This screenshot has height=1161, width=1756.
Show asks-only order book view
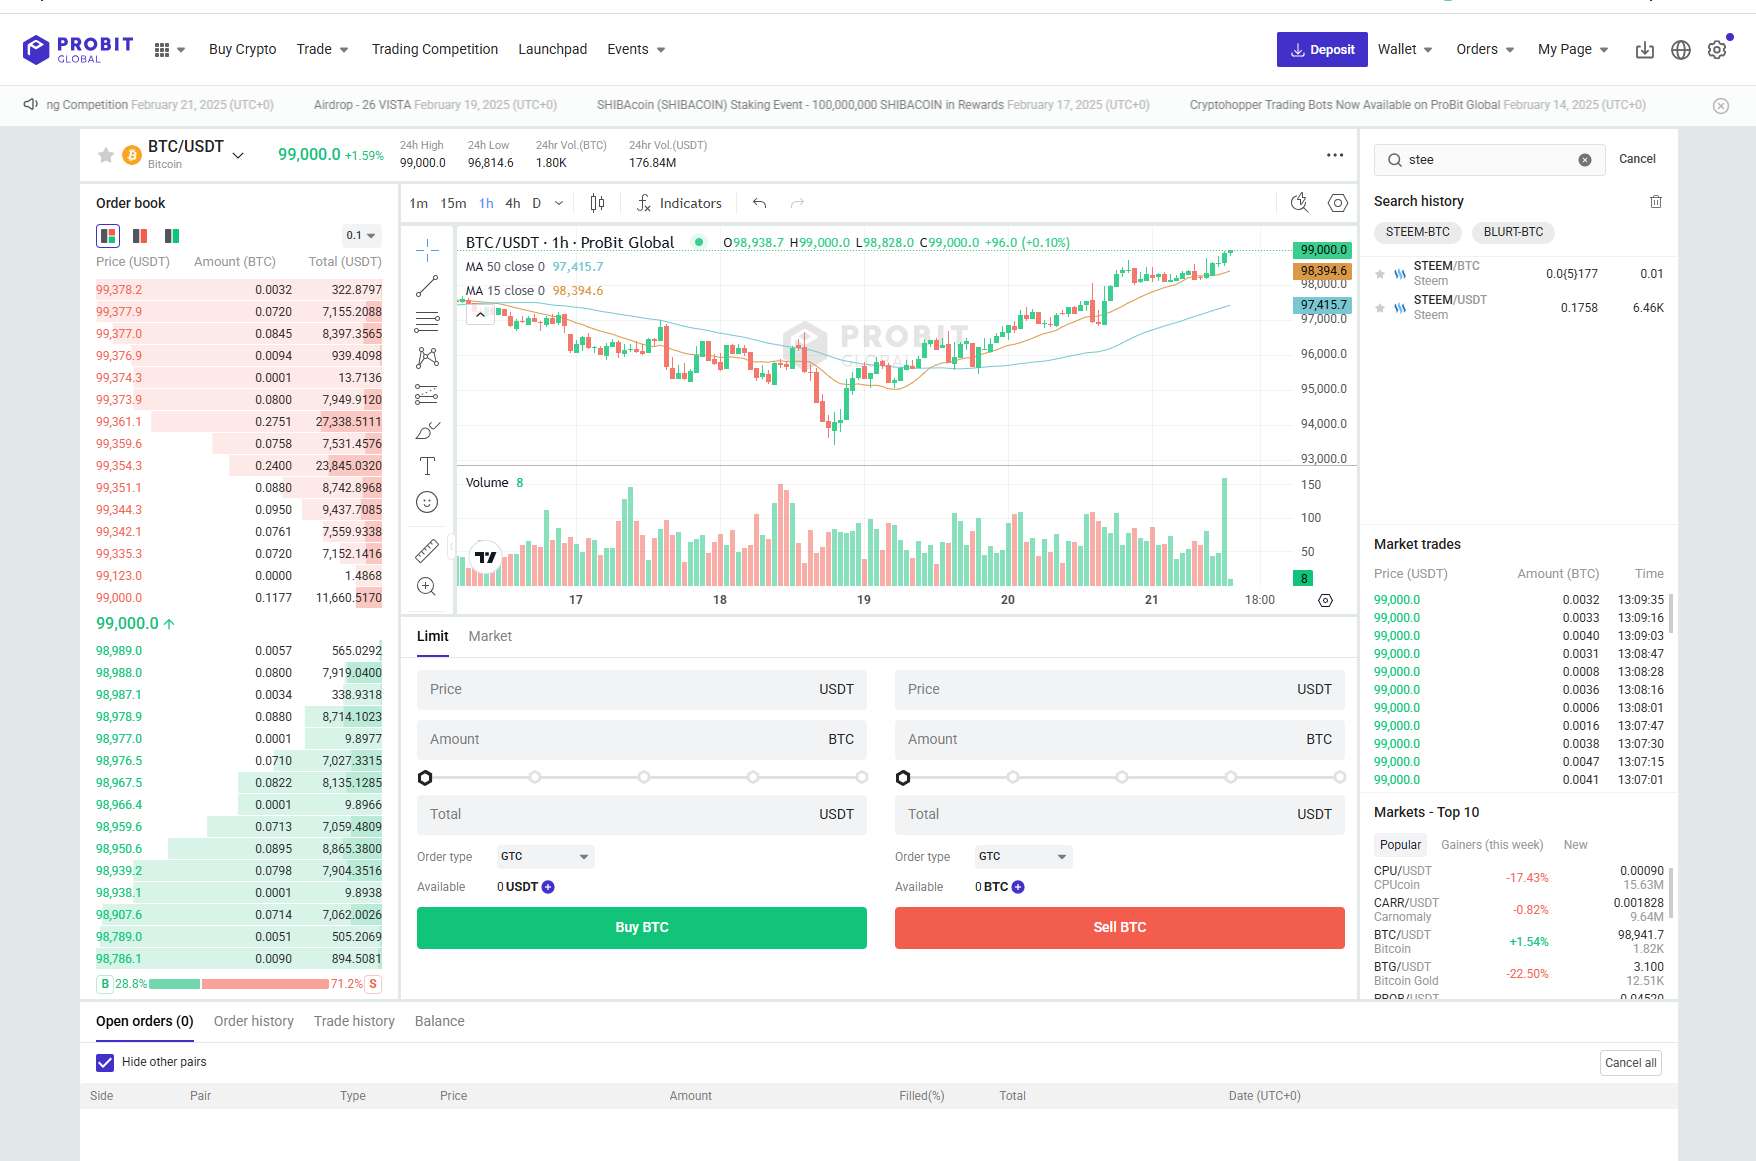140,236
